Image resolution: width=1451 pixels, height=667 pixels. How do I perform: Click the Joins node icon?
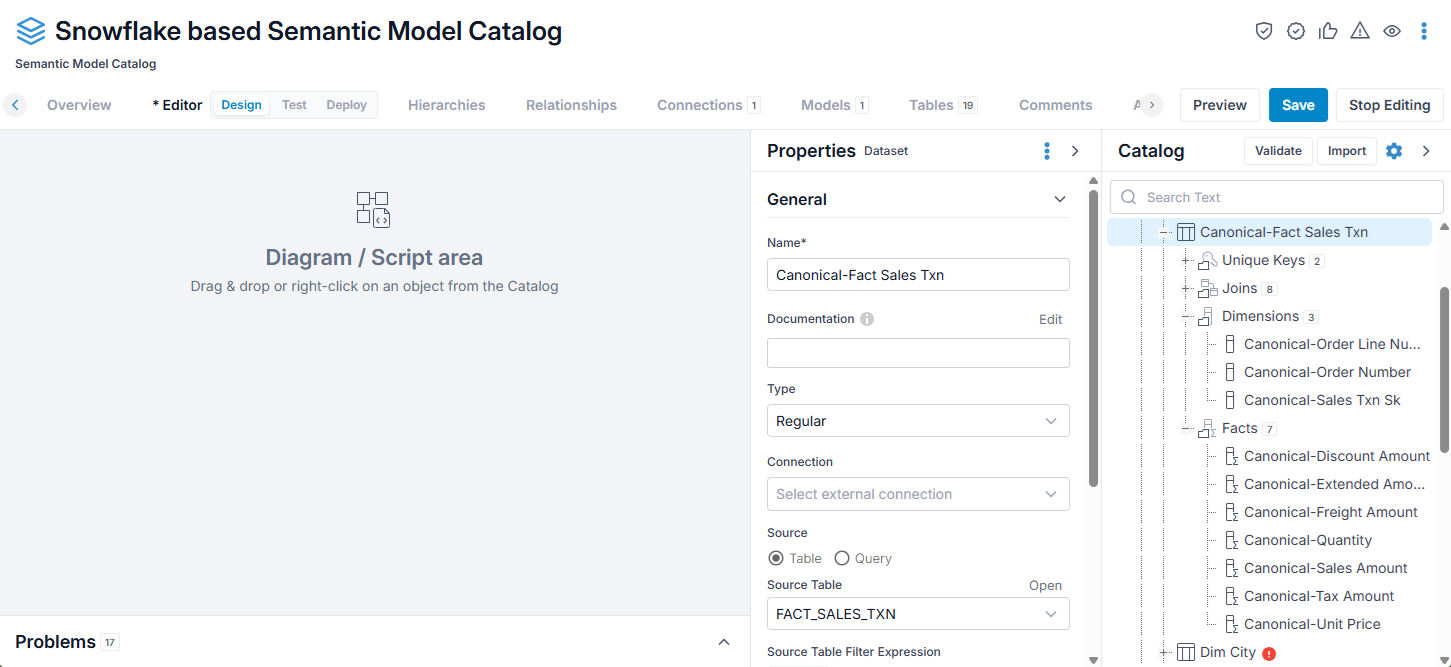[x=1208, y=288]
